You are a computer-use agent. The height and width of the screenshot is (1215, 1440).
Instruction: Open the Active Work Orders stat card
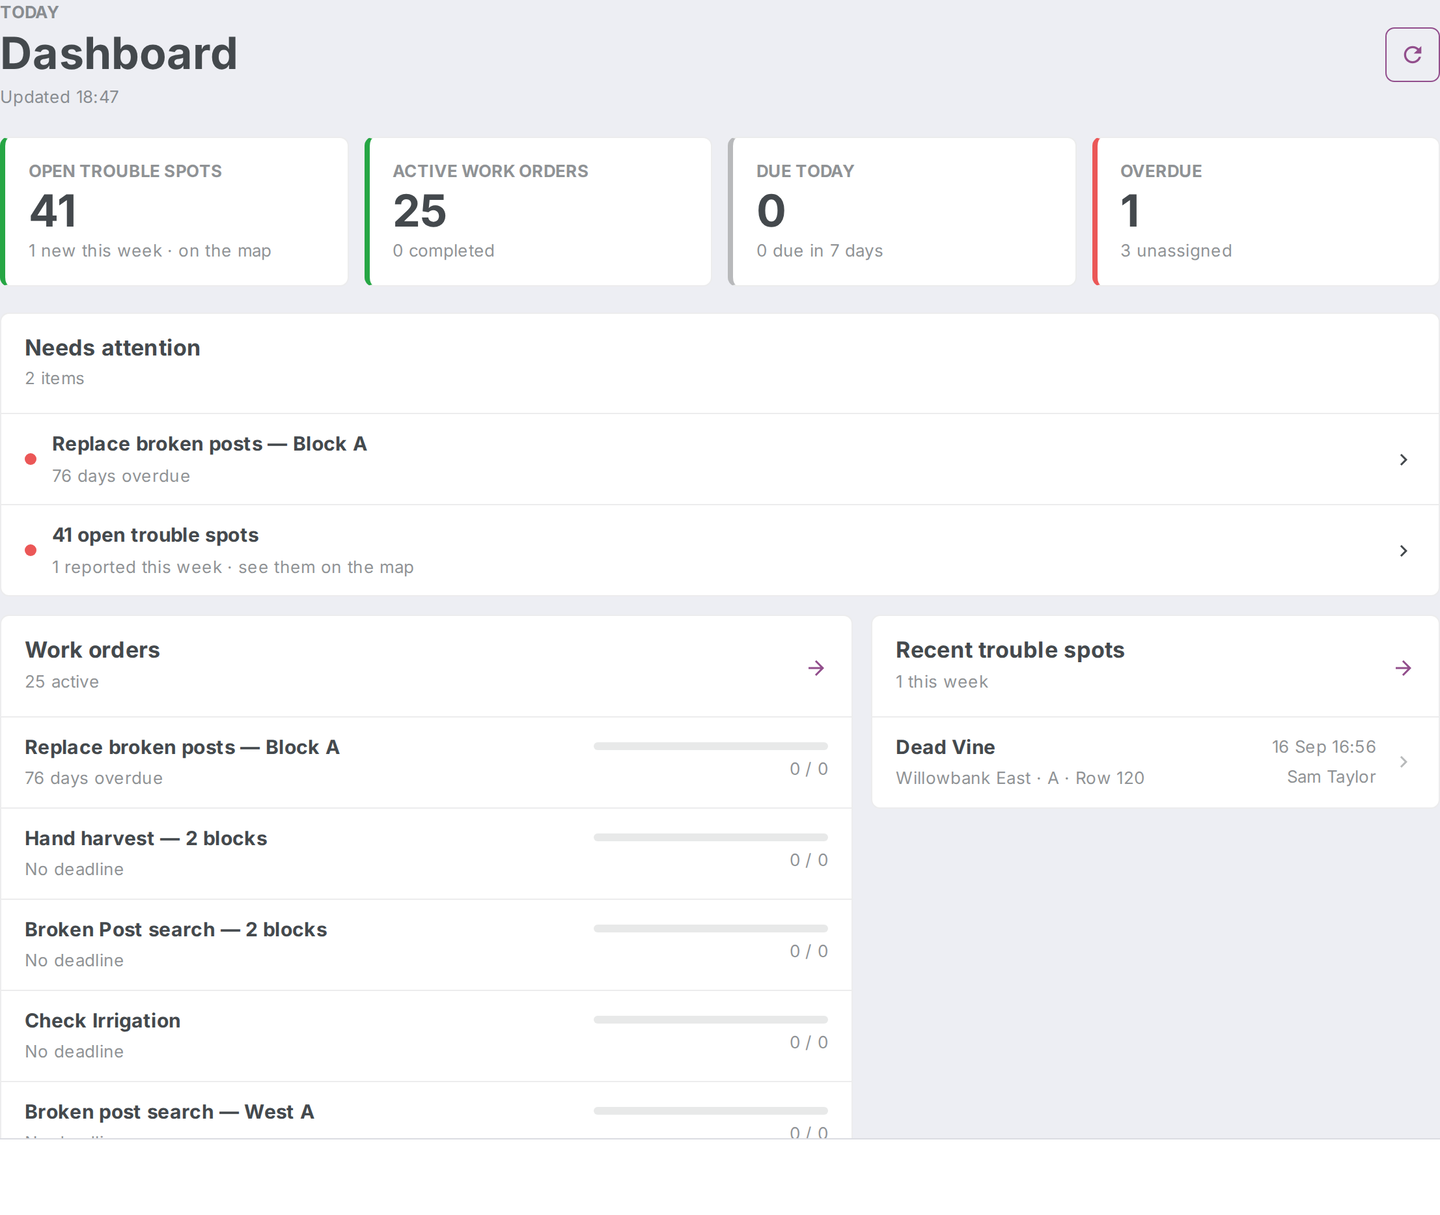pyautogui.click(x=538, y=211)
